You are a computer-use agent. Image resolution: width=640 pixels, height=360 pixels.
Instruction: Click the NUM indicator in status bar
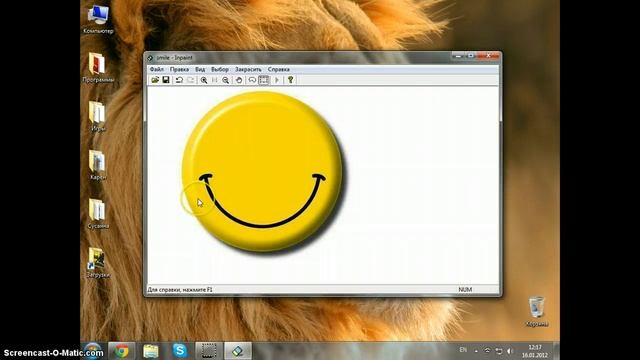[465, 289]
